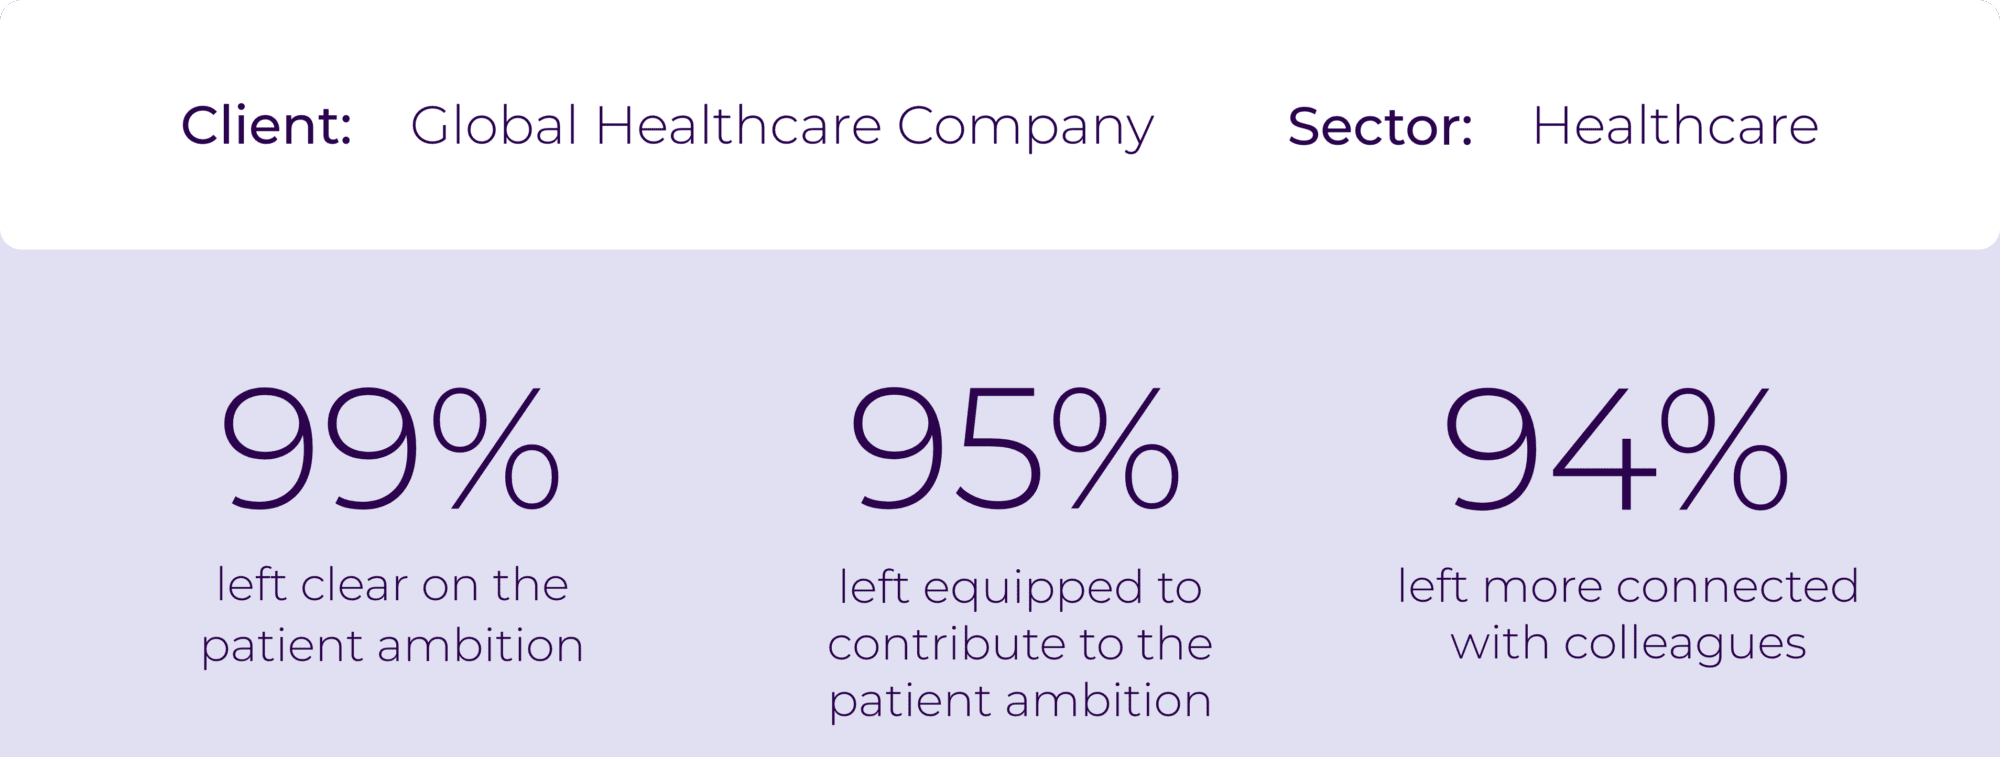Click 'patient ambition' under 95%
The image size is (2000, 757).
pyautogui.click(x=1020, y=701)
